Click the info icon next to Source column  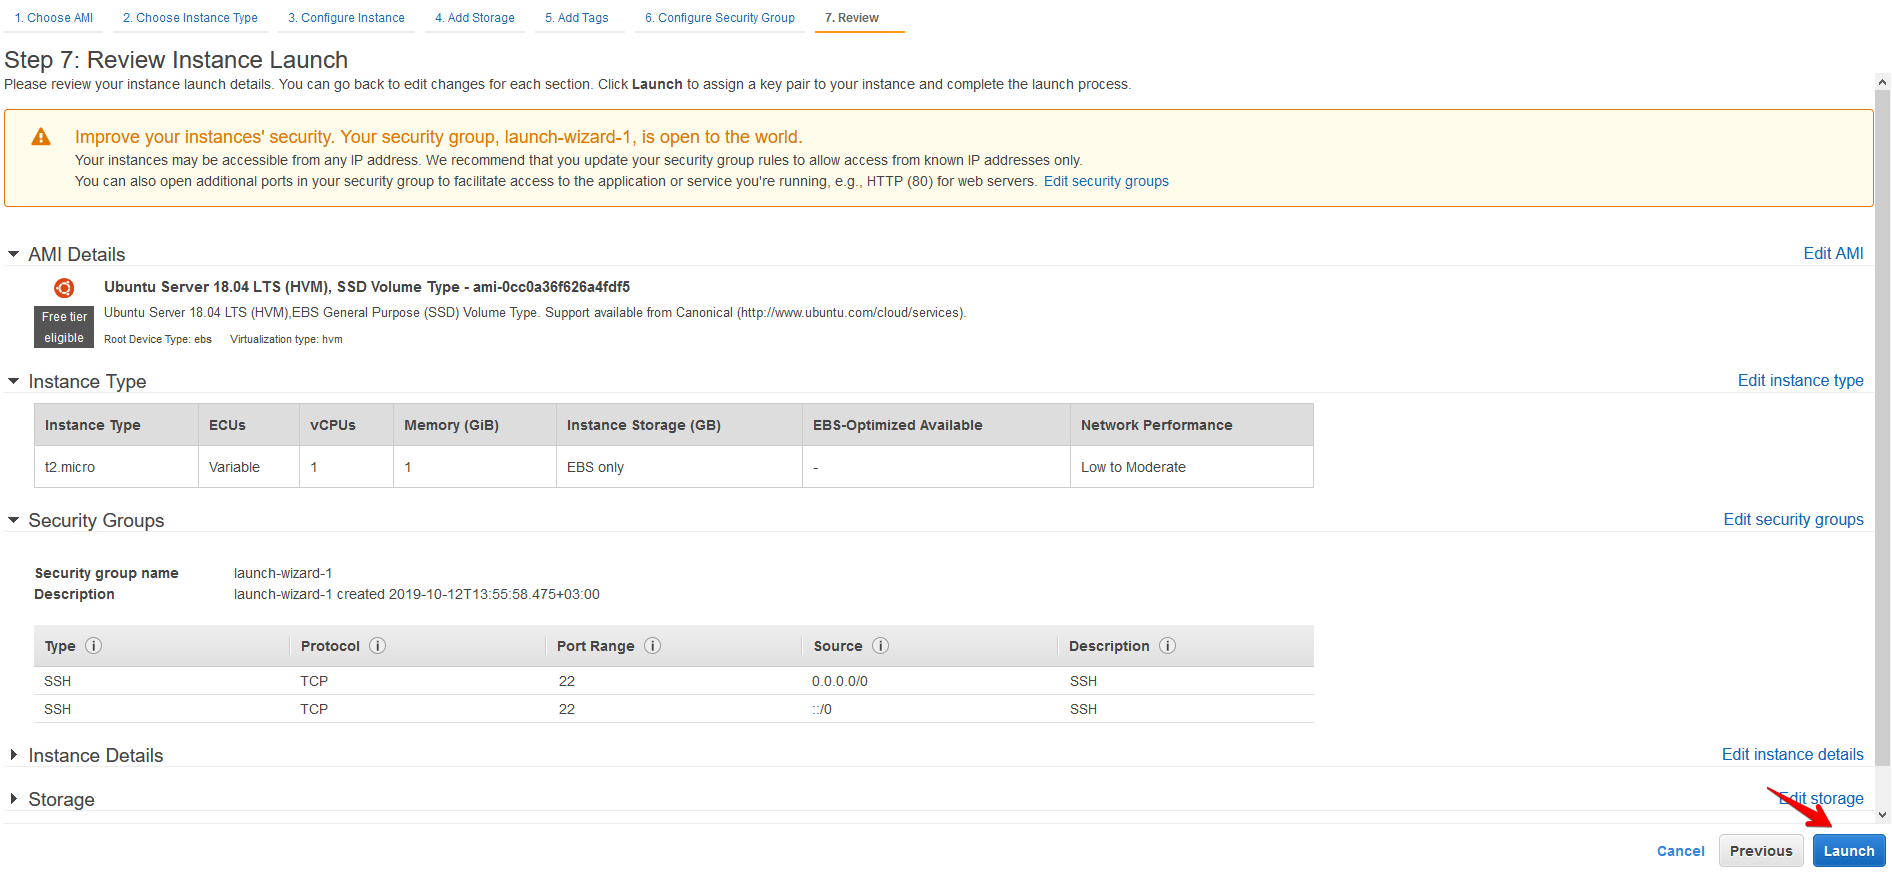click(x=881, y=646)
